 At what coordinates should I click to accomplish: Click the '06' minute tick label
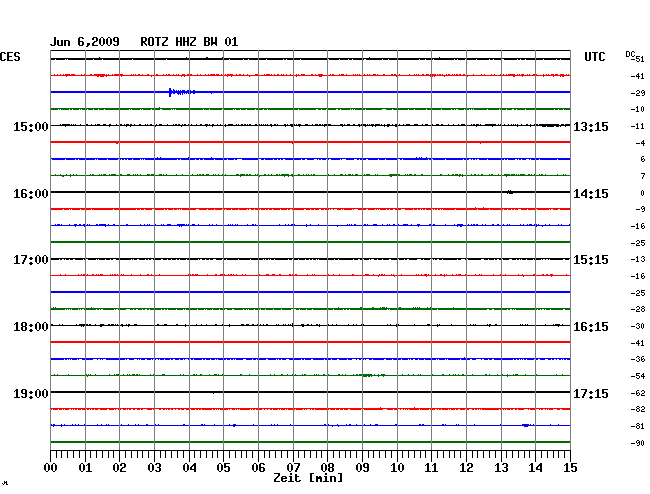coord(258,468)
